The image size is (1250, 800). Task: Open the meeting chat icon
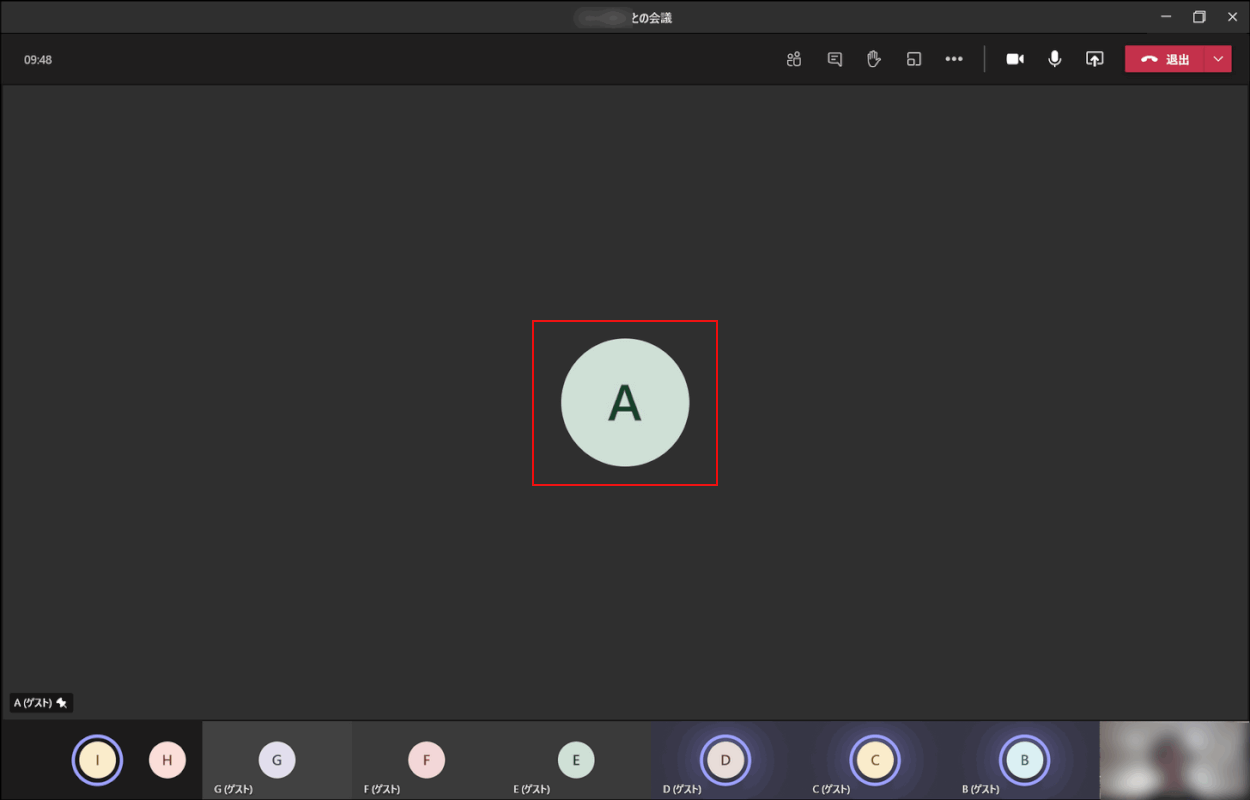click(x=834, y=59)
